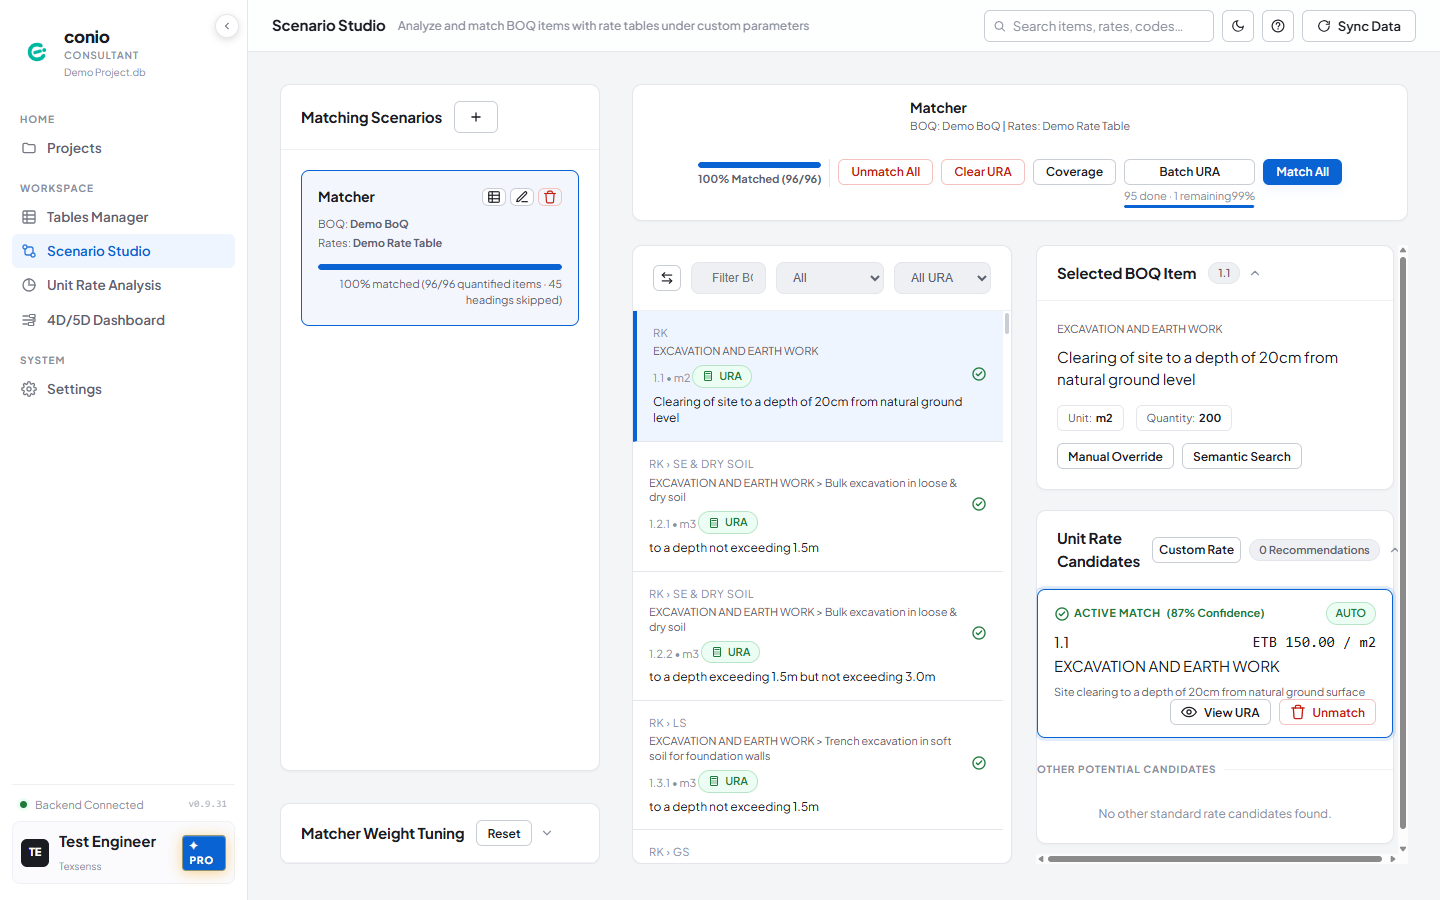Click the TE user avatar

[35, 853]
